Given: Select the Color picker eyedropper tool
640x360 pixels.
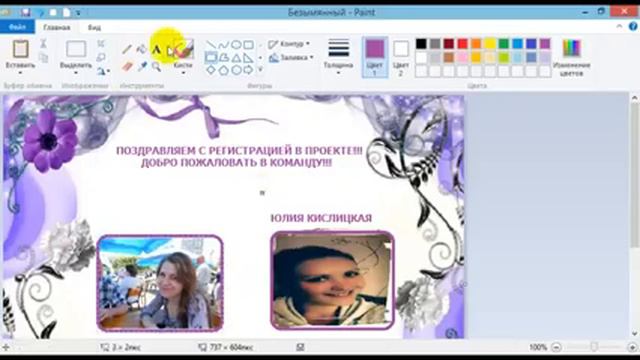Looking at the screenshot, I should tap(142, 66).
